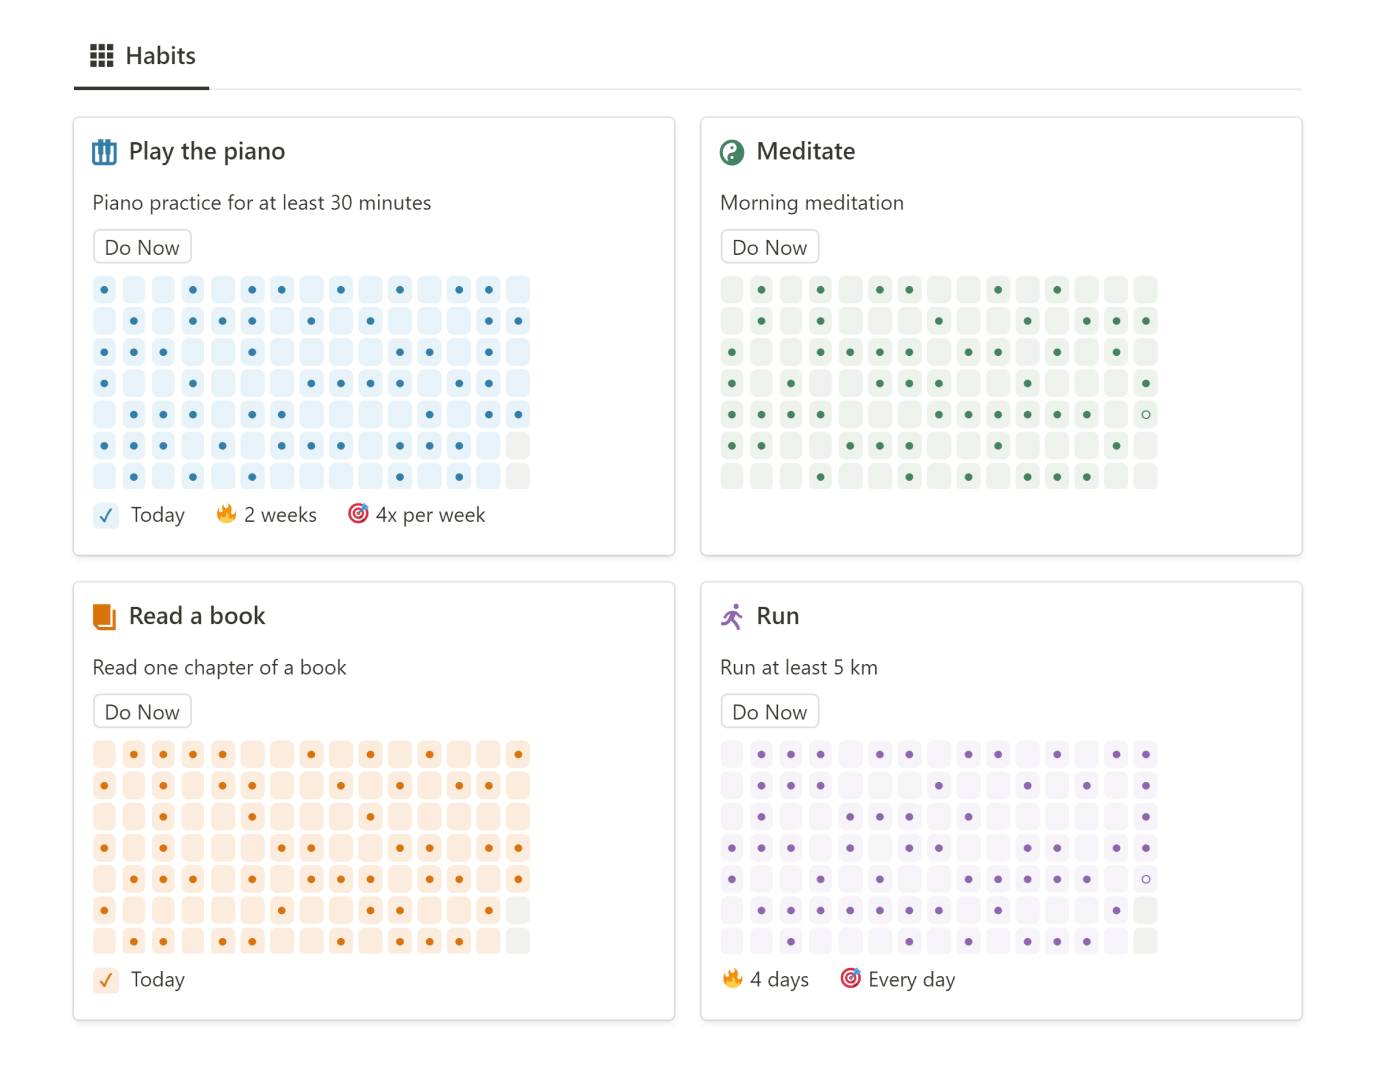Mark the hollow circle day in Run grid

click(x=1146, y=880)
